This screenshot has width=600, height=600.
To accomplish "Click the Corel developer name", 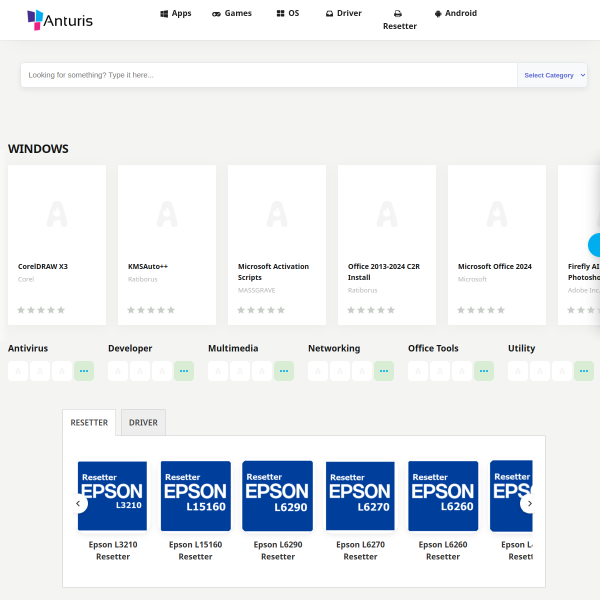I will pyautogui.click(x=26, y=279).
